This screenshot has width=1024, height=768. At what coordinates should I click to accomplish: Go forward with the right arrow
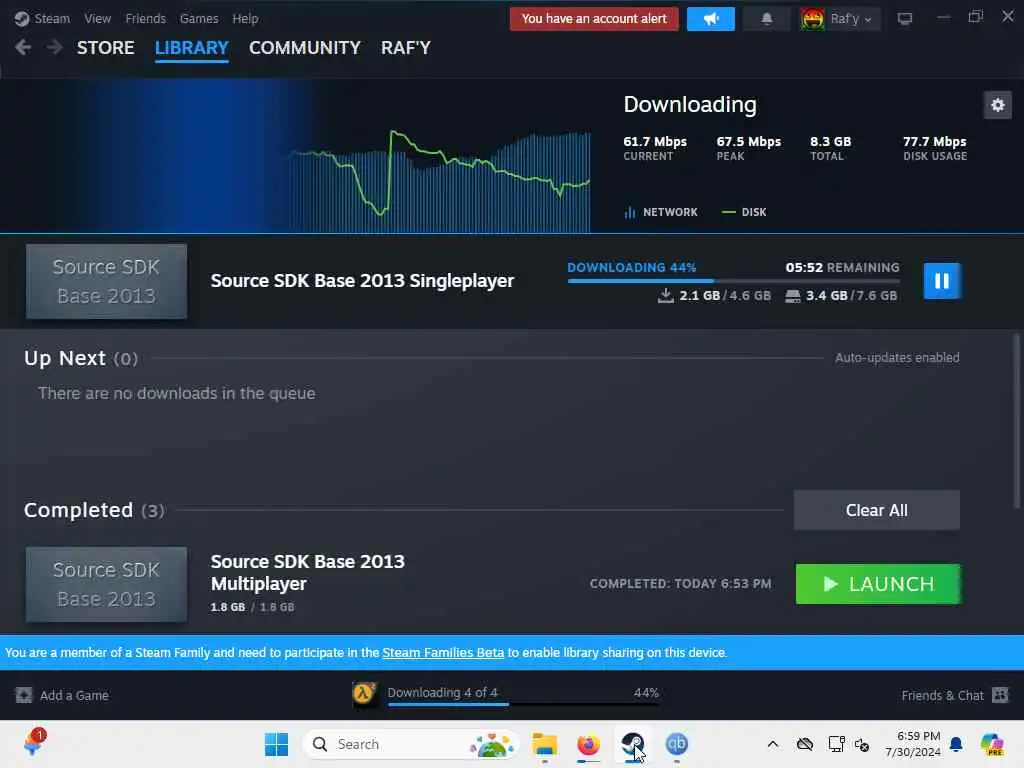(x=54, y=47)
